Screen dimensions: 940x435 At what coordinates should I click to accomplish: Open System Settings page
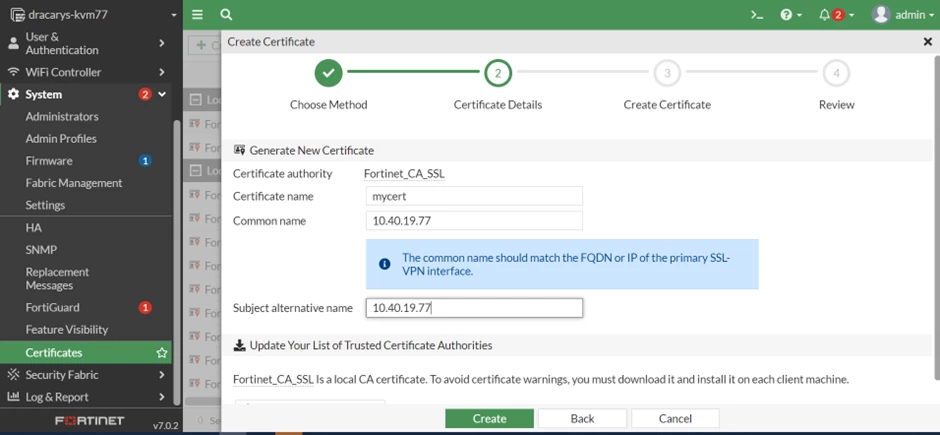[x=45, y=205]
